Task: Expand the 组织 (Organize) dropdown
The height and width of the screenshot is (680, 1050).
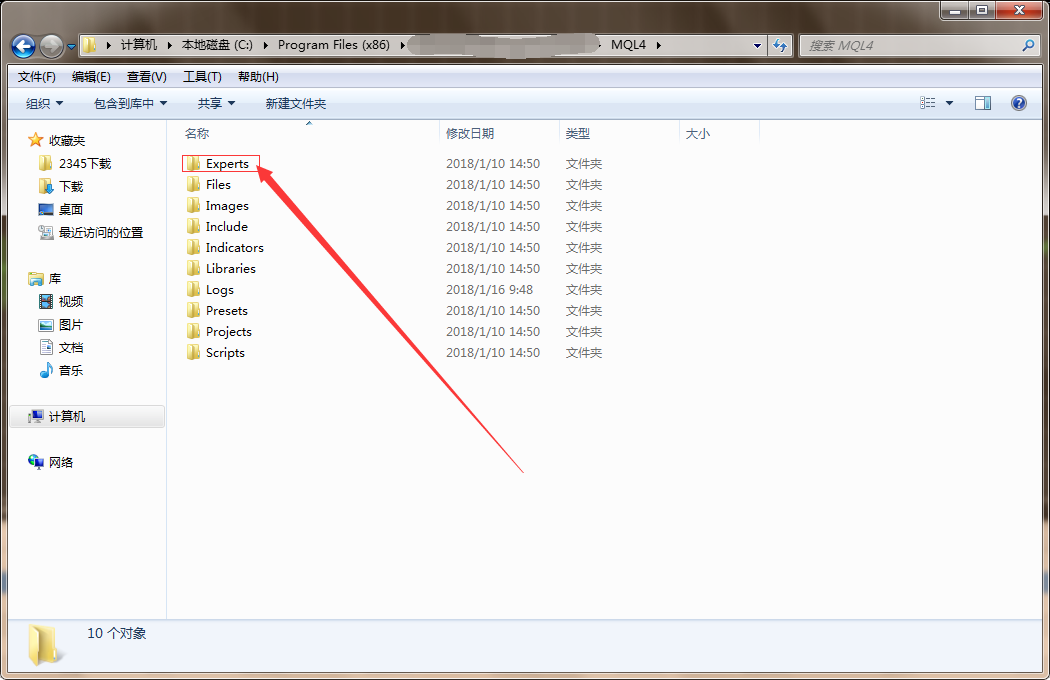Action: pyautogui.click(x=44, y=104)
